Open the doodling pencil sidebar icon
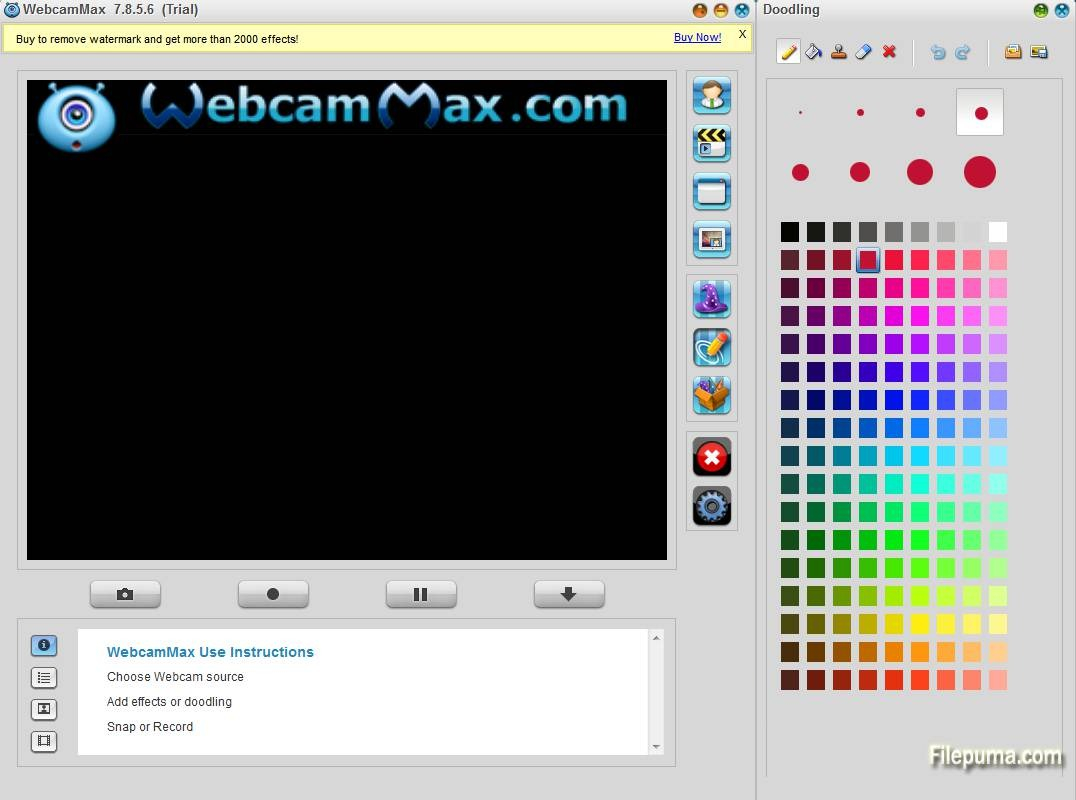 (712, 348)
